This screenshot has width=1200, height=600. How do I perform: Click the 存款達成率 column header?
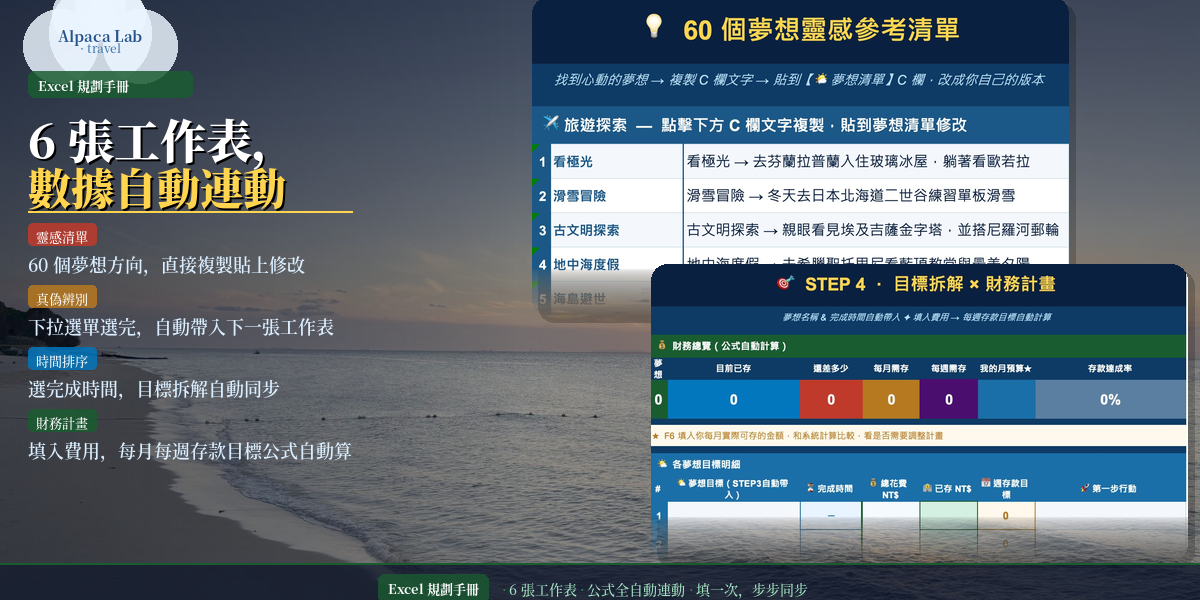click(x=1110, y=369)
